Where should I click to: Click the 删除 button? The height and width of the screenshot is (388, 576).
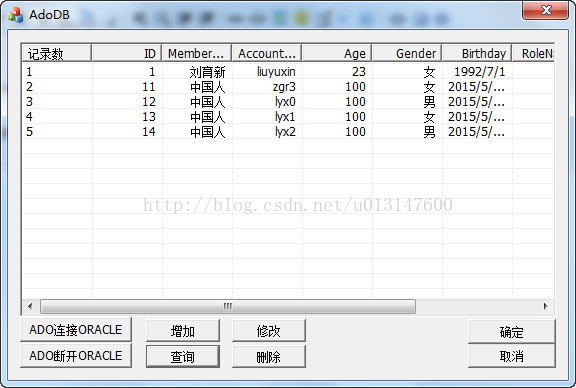coord(269,356)
